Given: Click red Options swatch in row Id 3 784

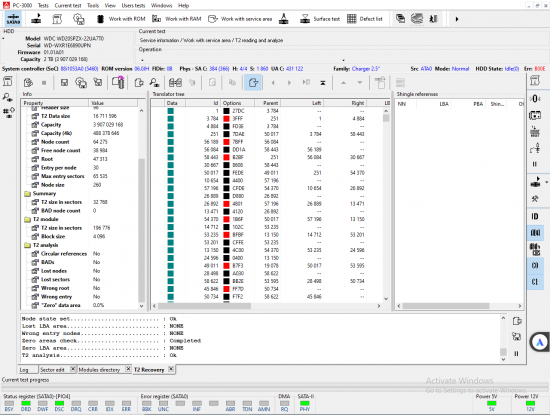Looking at the screenshot, I should point(226,119).
